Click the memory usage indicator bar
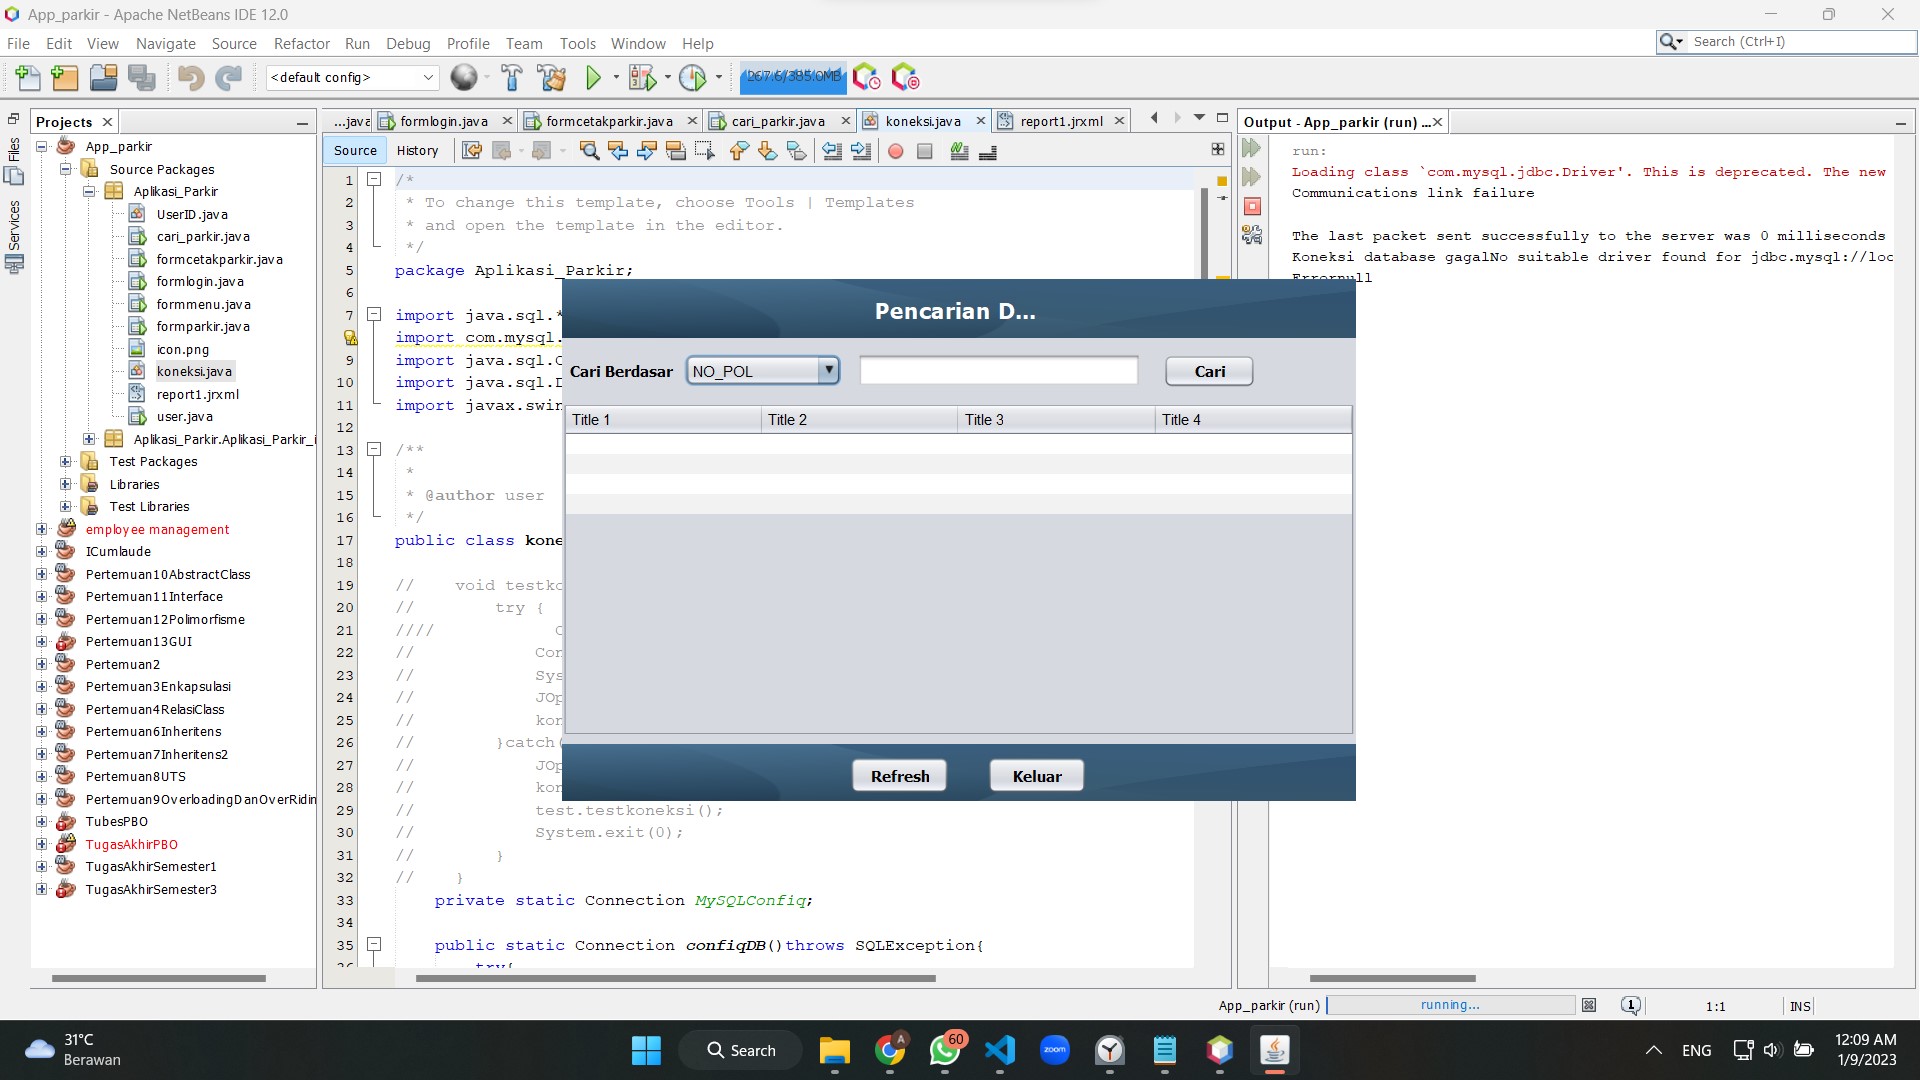Viewport: 1920px width, 1080px height. coord(794,76)
